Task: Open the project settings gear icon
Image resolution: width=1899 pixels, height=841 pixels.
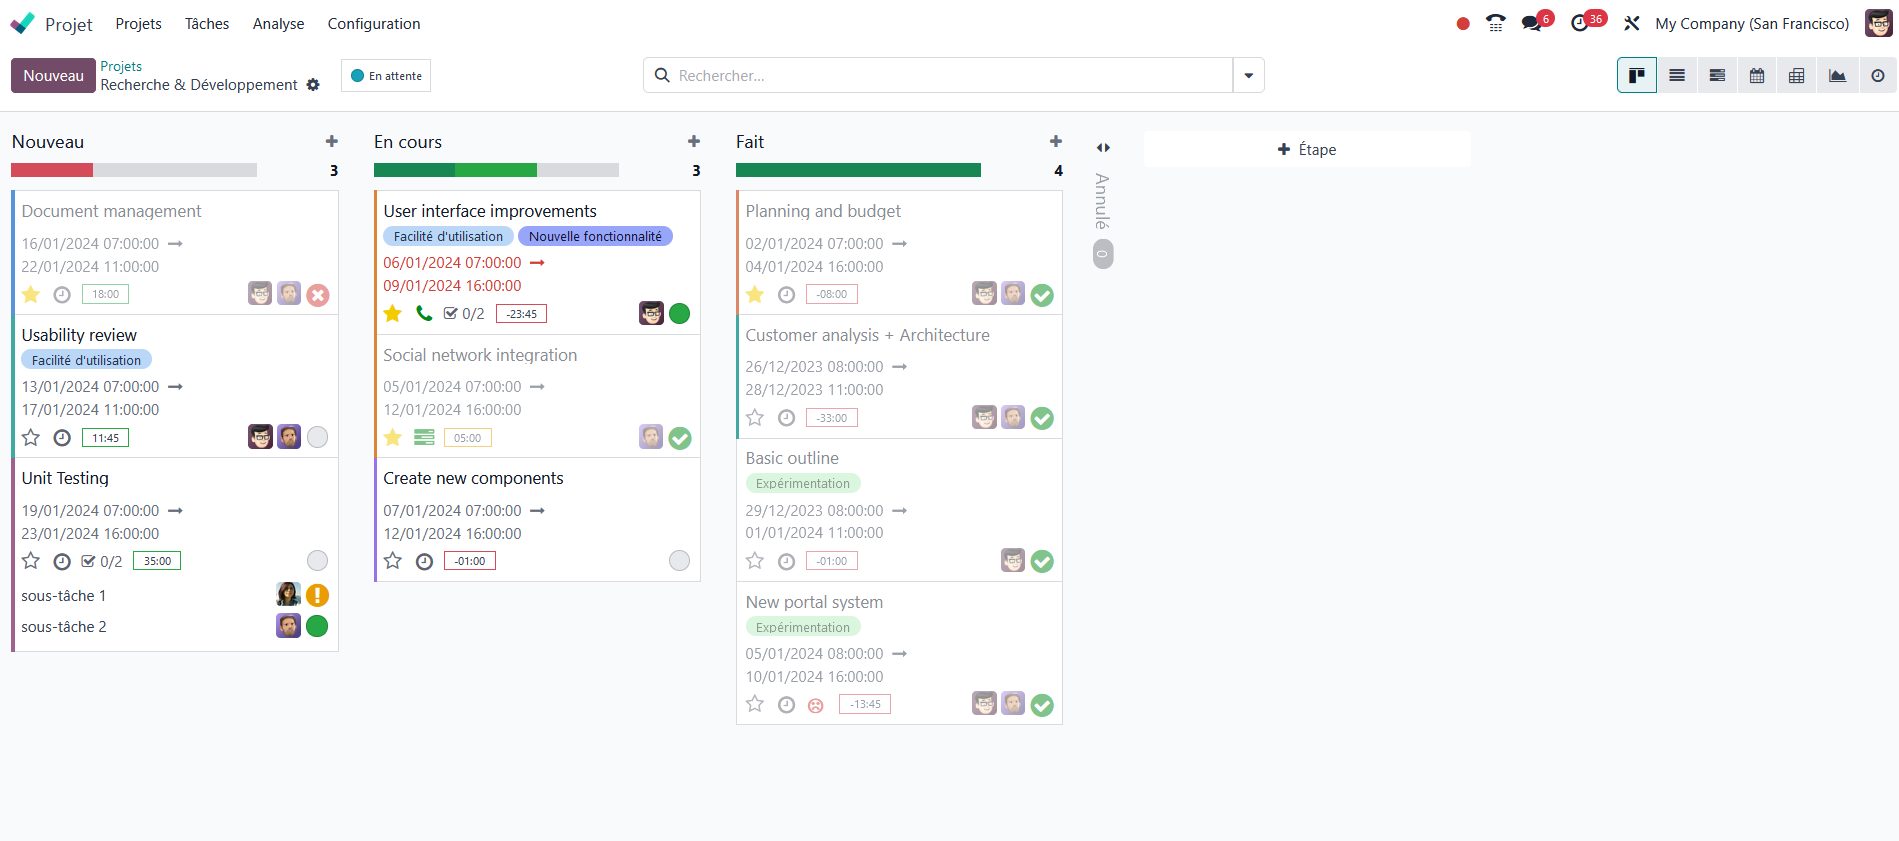Action: point(313,85)
